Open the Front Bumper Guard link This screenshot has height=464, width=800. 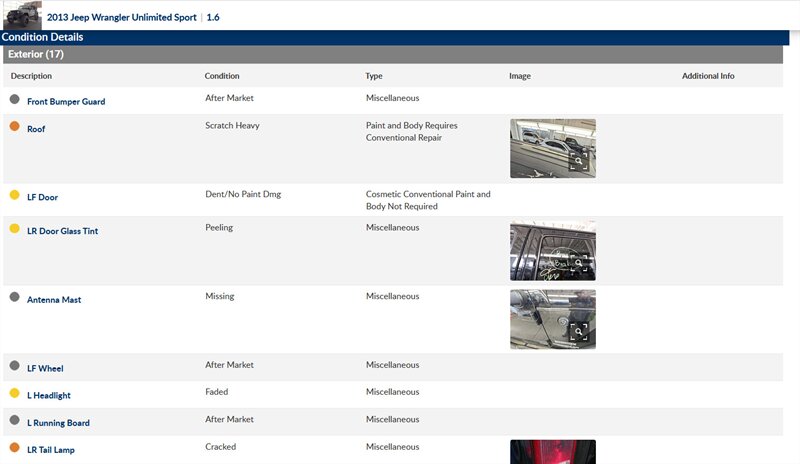[x=66, y=102]
